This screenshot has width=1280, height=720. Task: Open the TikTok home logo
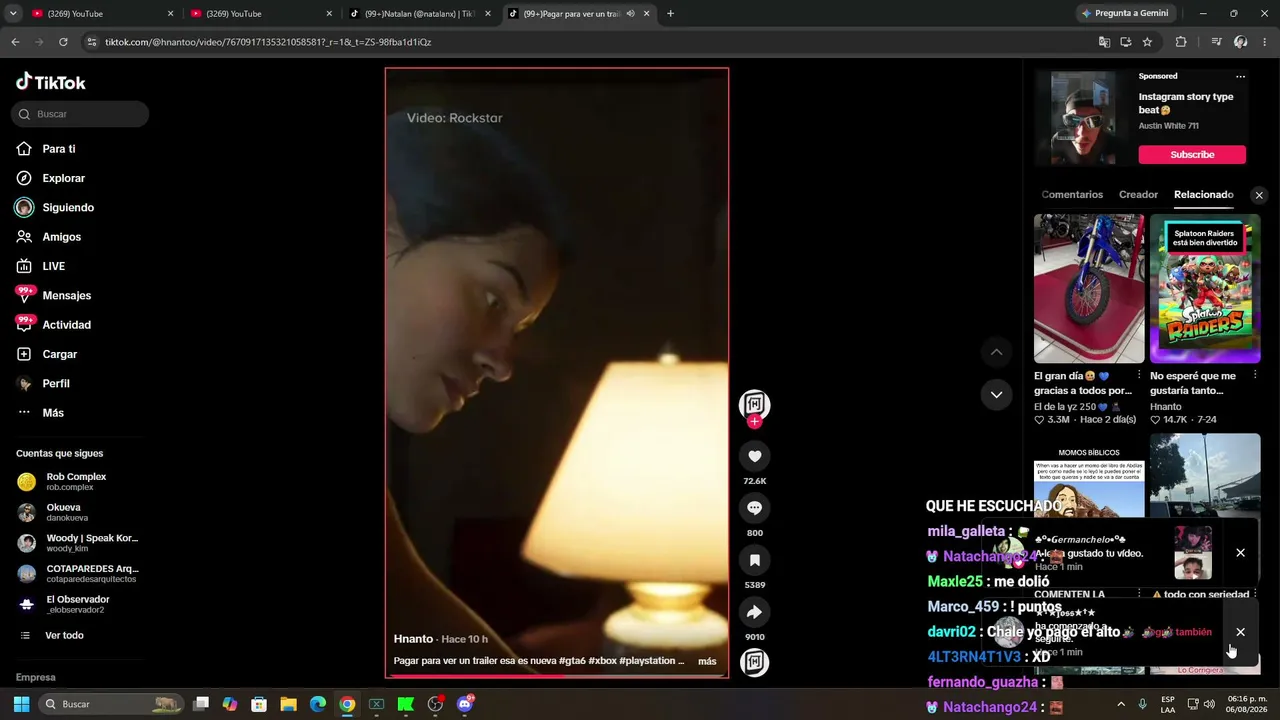click(x=51, y=82)
